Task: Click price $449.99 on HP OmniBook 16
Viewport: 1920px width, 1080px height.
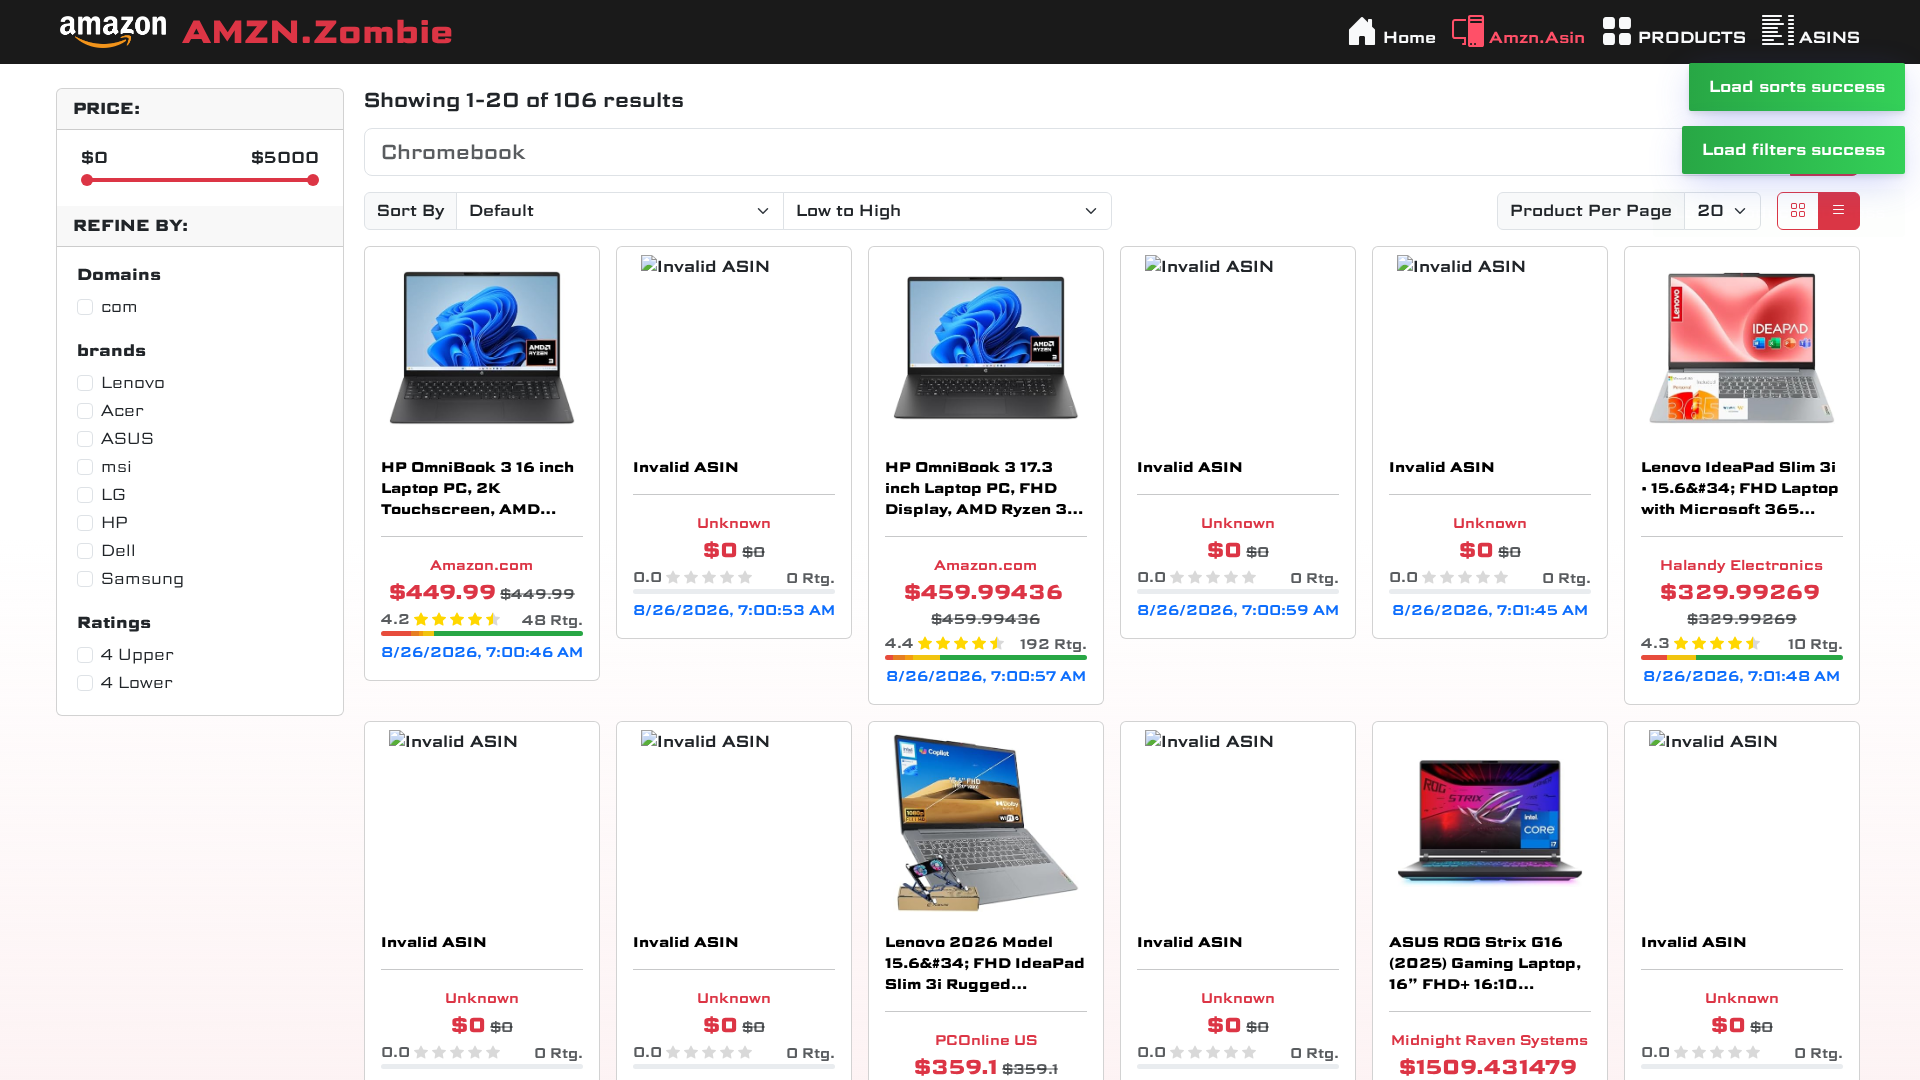Action: point(442,592)
